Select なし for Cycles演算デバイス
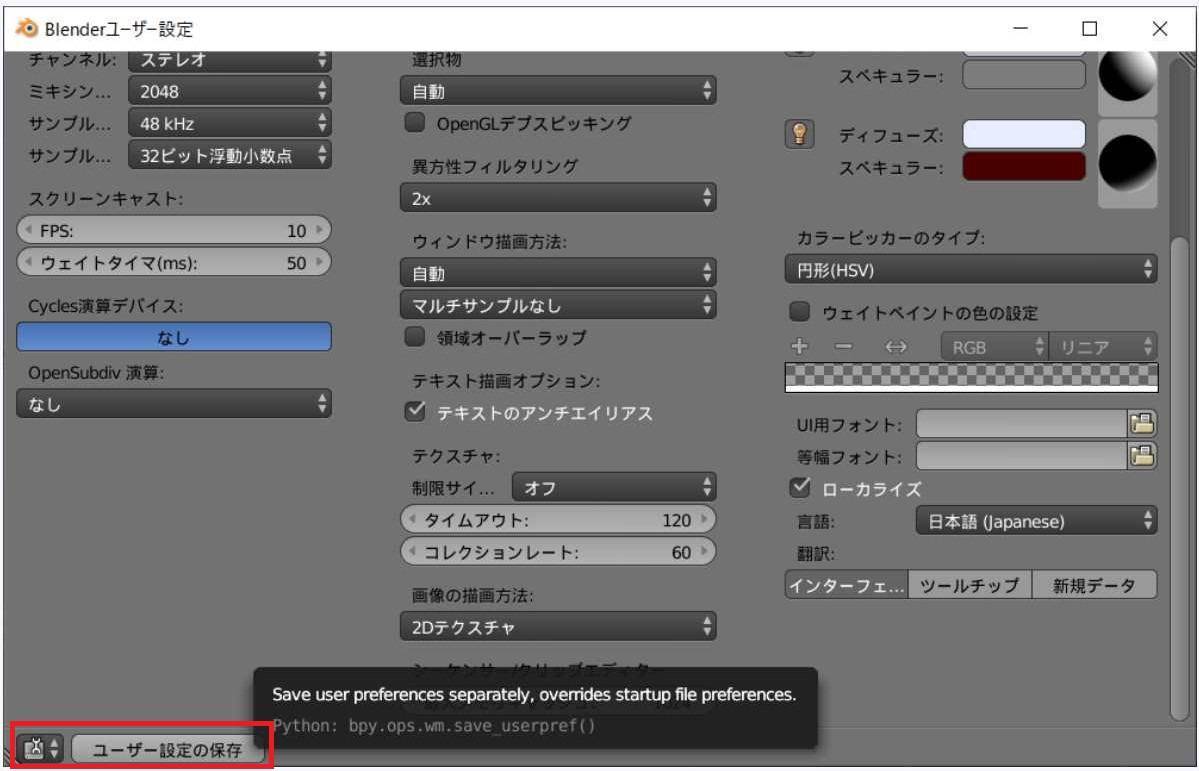This screenshot has width=1199, height=771. tap(174, 337)
